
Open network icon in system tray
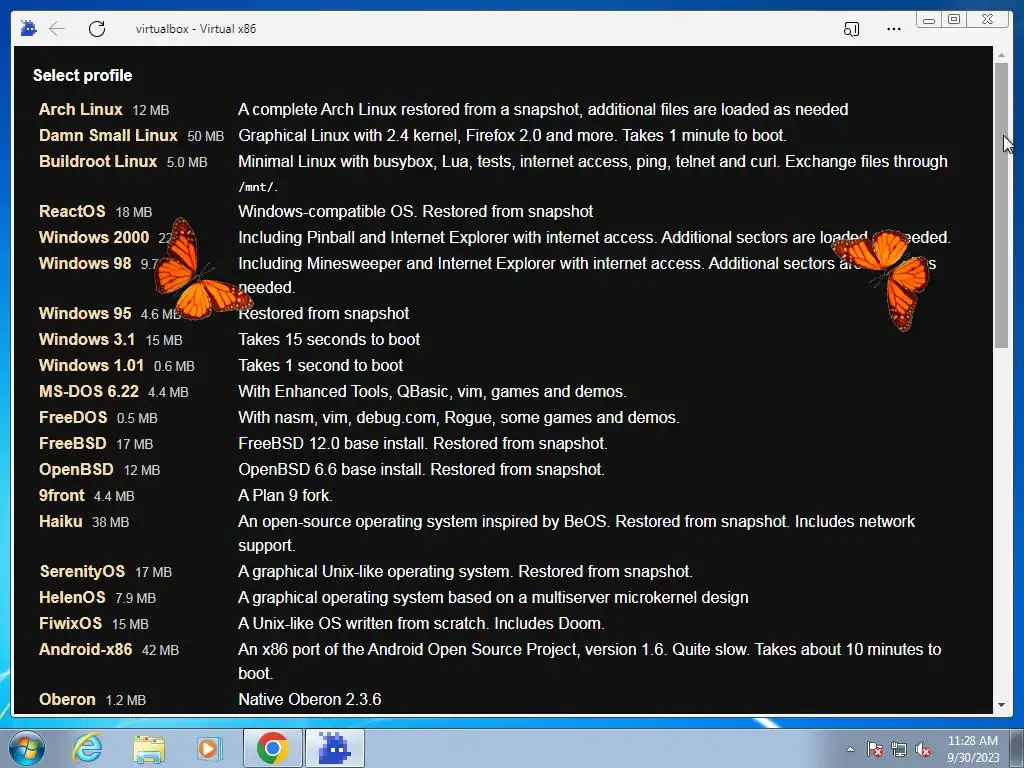[899, 749]
